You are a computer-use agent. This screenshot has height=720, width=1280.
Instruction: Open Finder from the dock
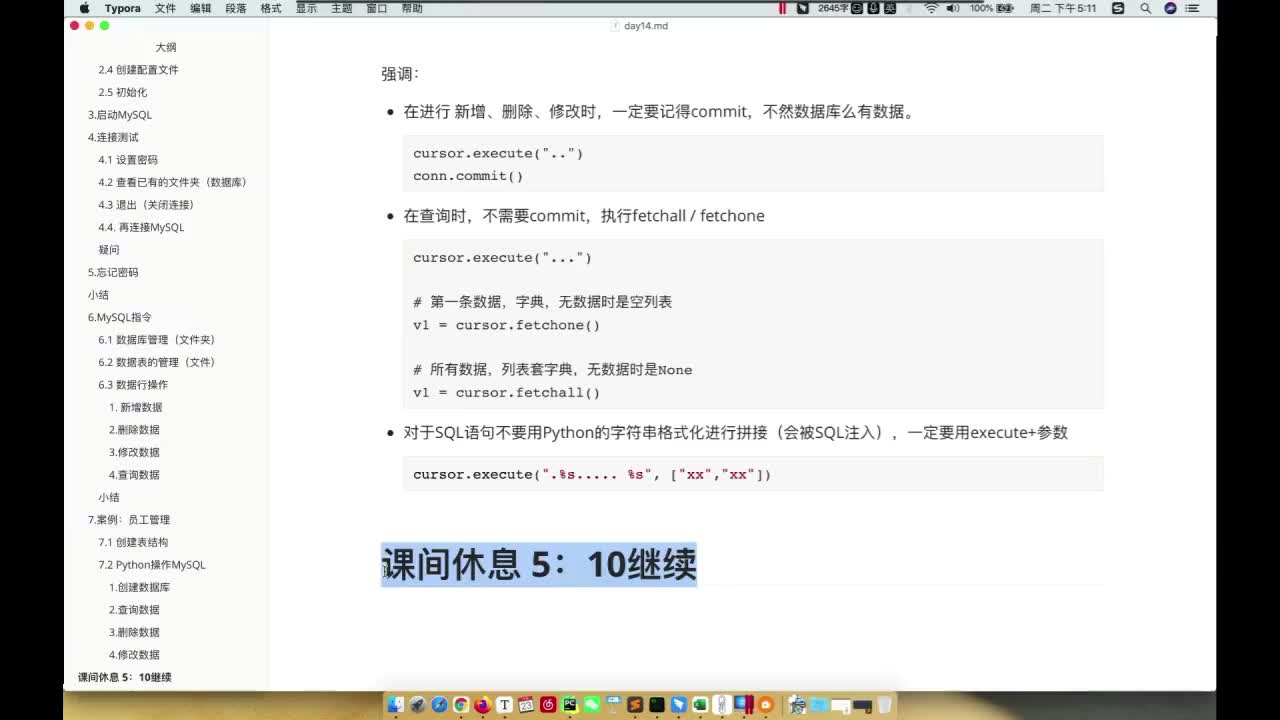(396, 705)
